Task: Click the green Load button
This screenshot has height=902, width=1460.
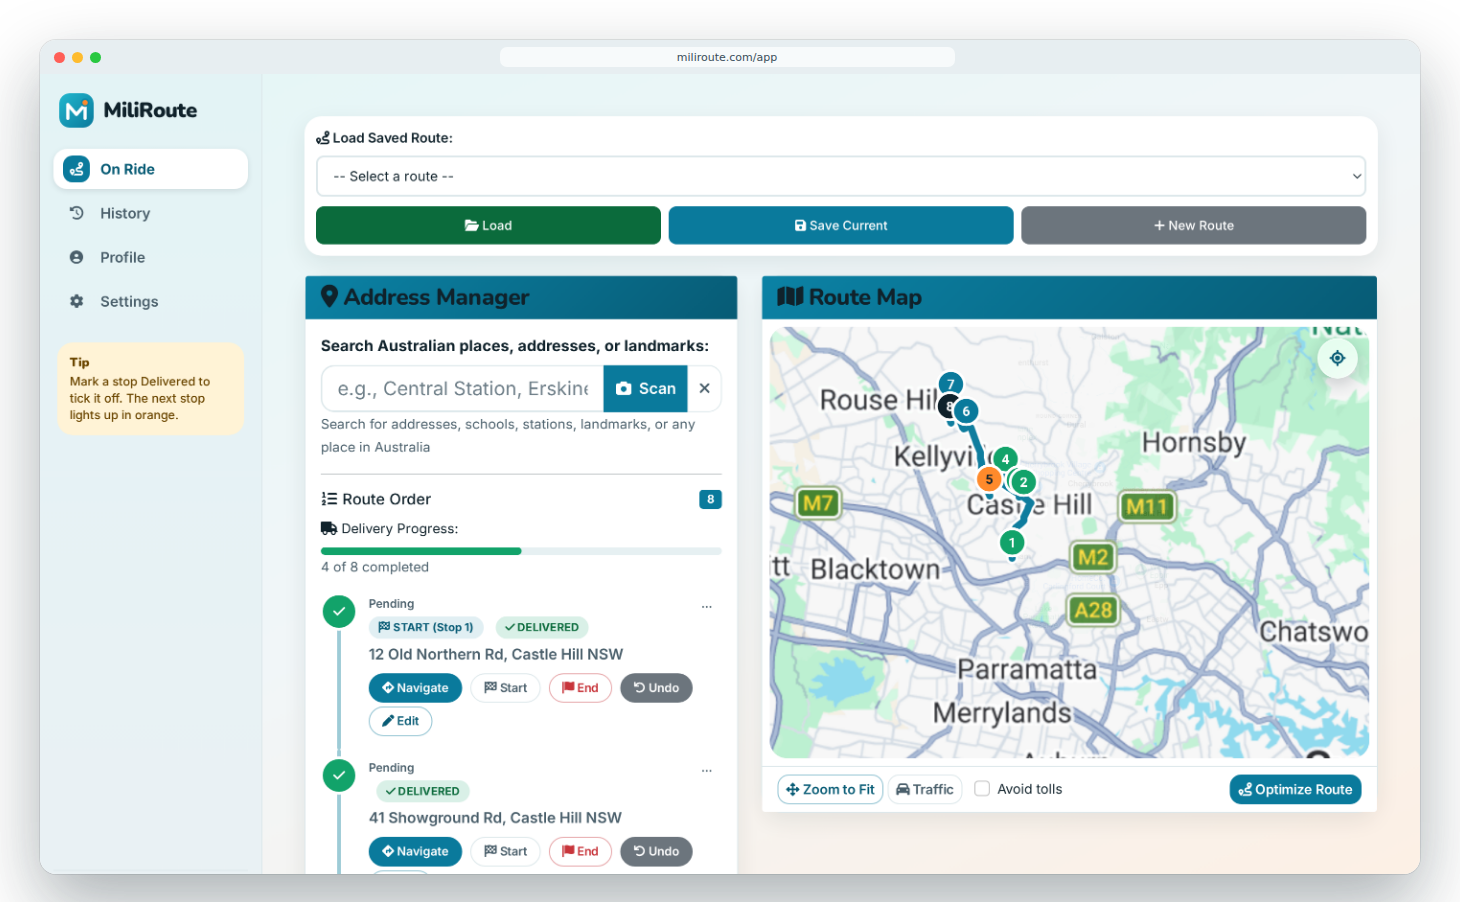Action: coord(488,225)
